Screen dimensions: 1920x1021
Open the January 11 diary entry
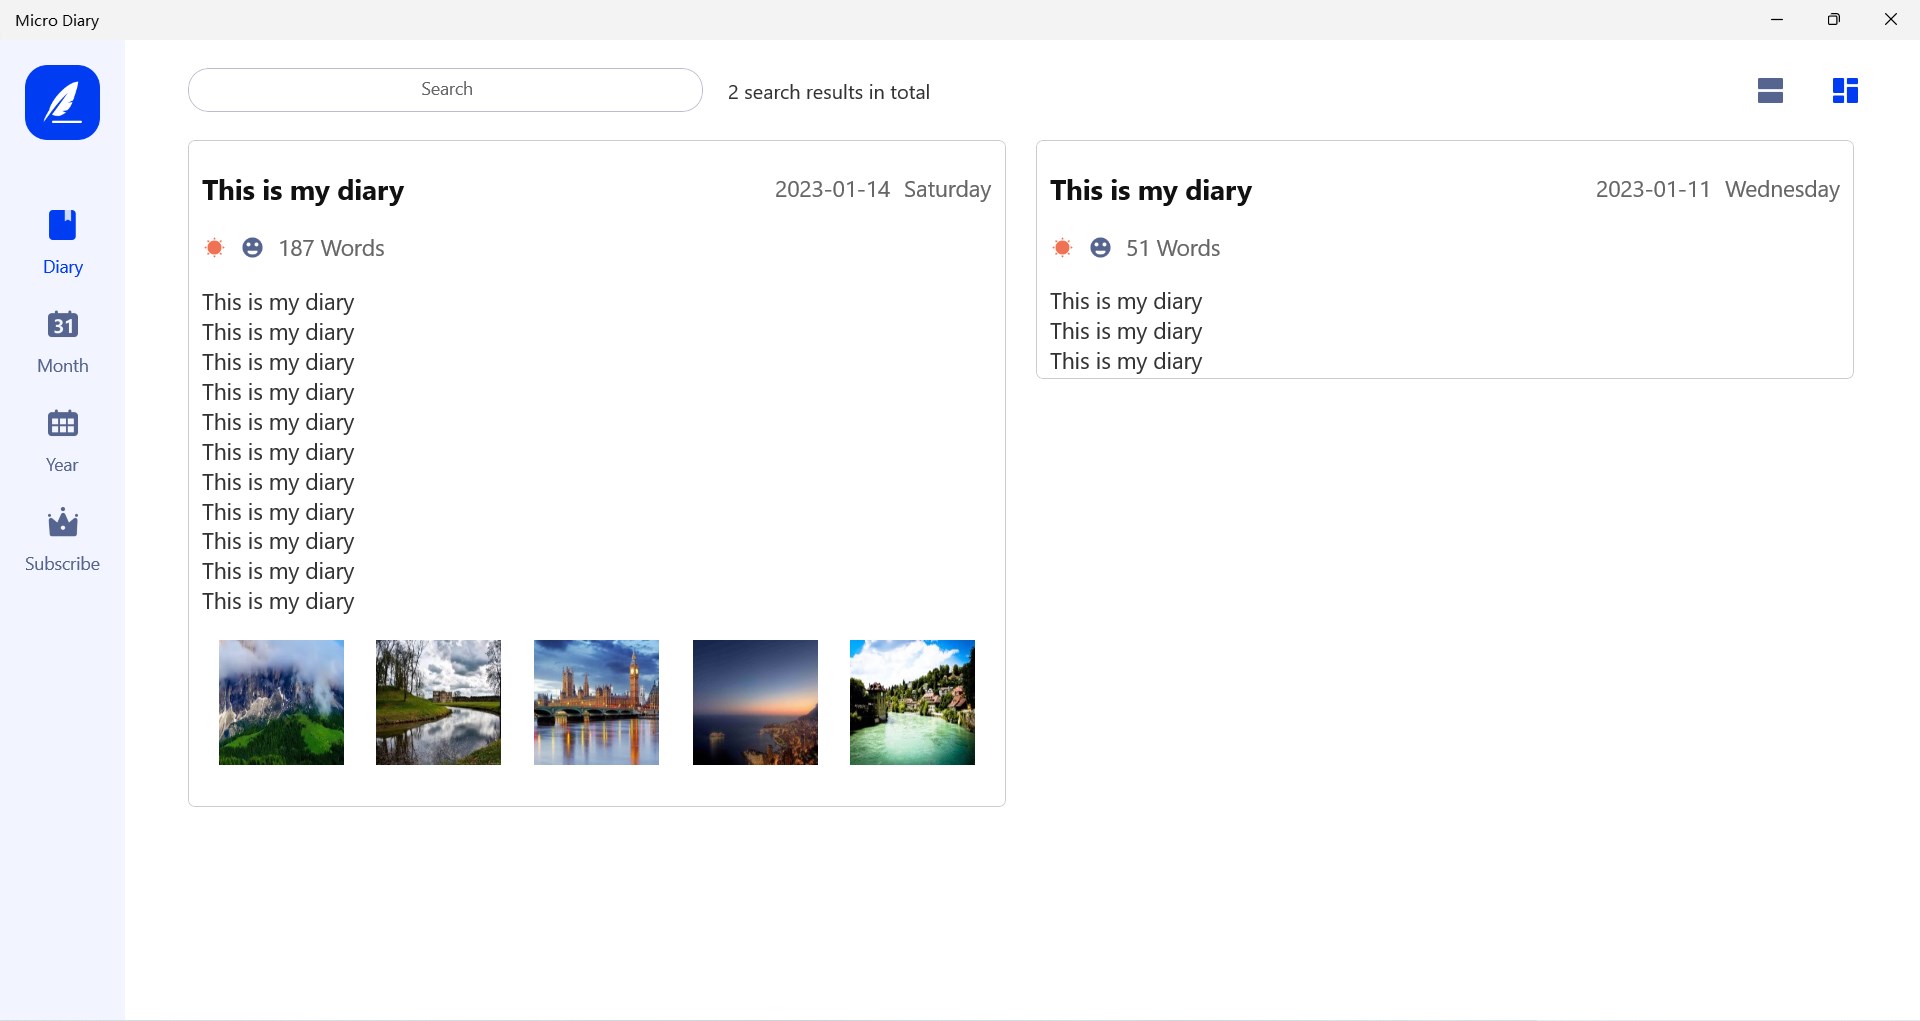1150,190
